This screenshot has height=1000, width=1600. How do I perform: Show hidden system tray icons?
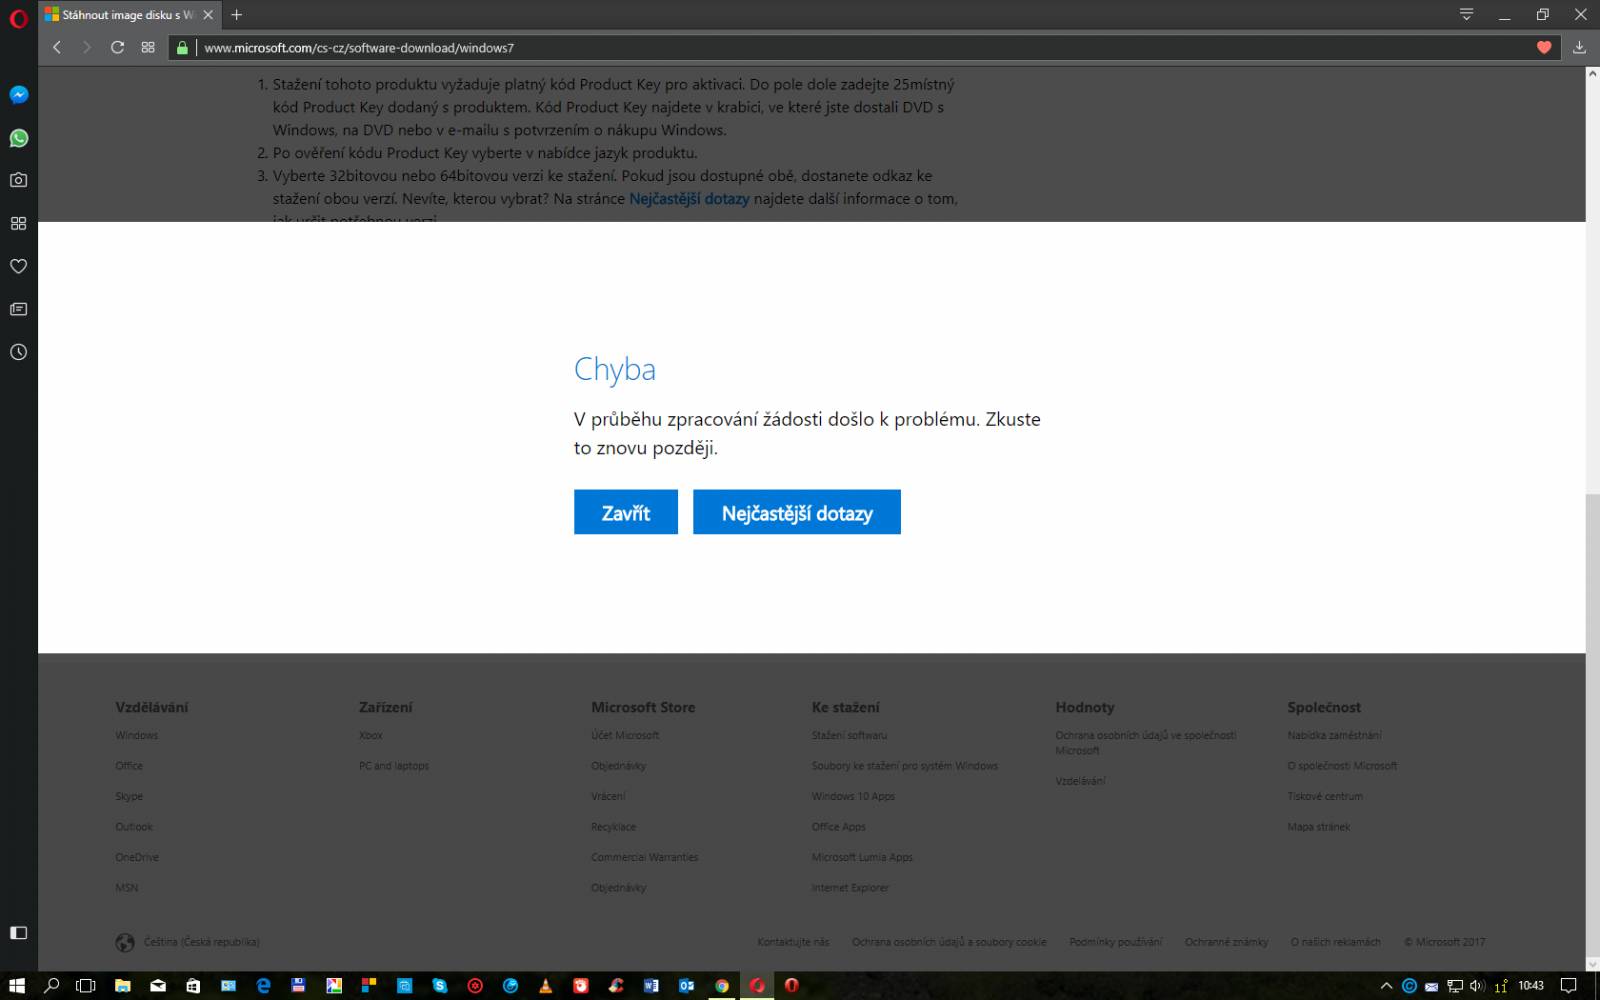(1386, 985)
